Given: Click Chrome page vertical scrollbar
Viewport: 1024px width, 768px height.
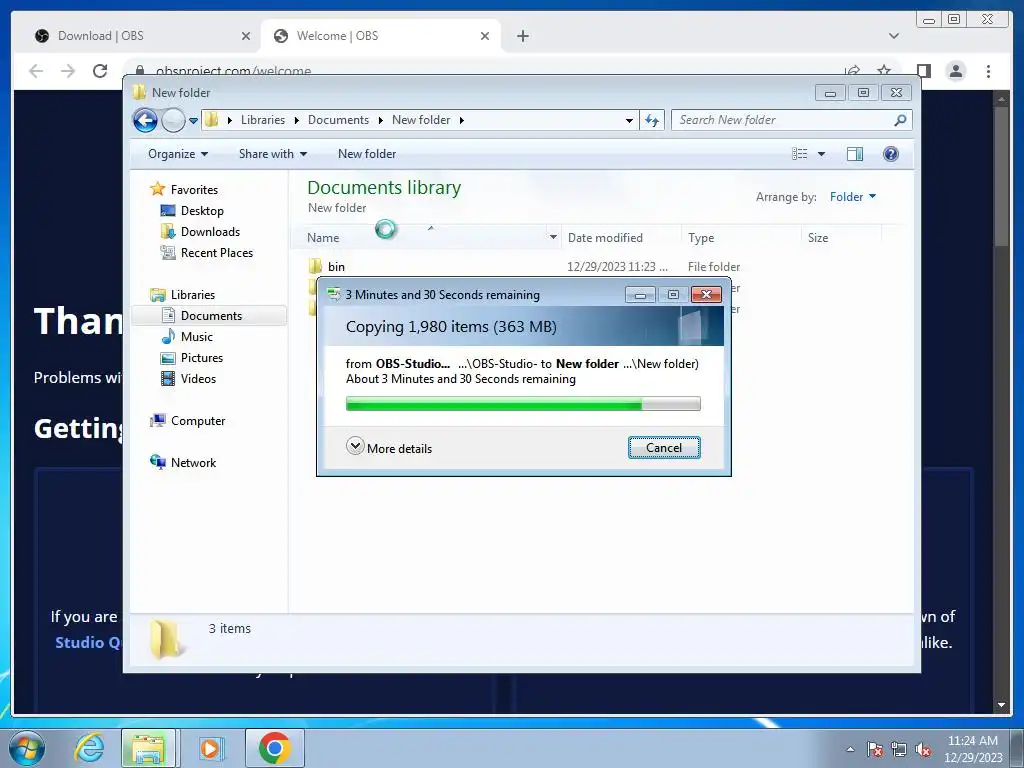Looking at the screenshot, I should coord(1001,176).
